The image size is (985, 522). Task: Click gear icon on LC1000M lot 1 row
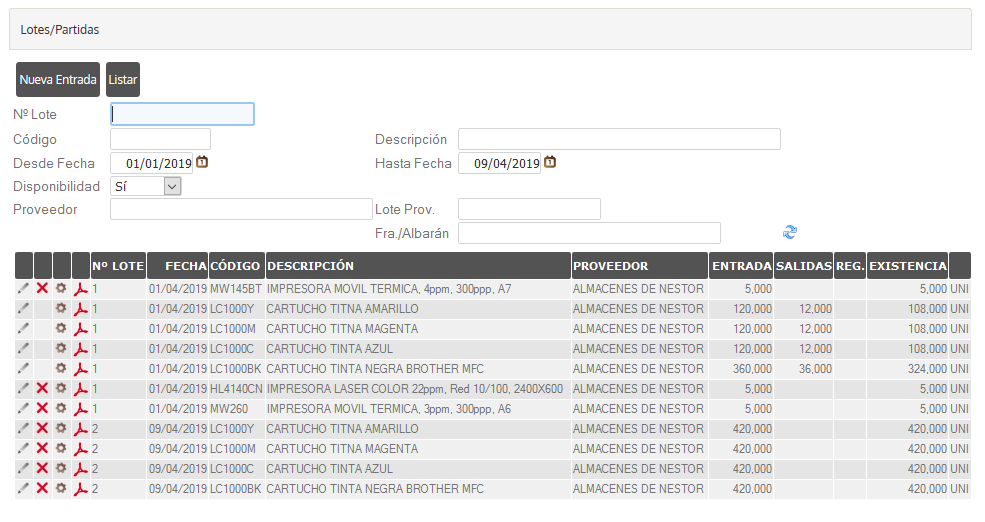pyautogui.click(x=61, y=329)
